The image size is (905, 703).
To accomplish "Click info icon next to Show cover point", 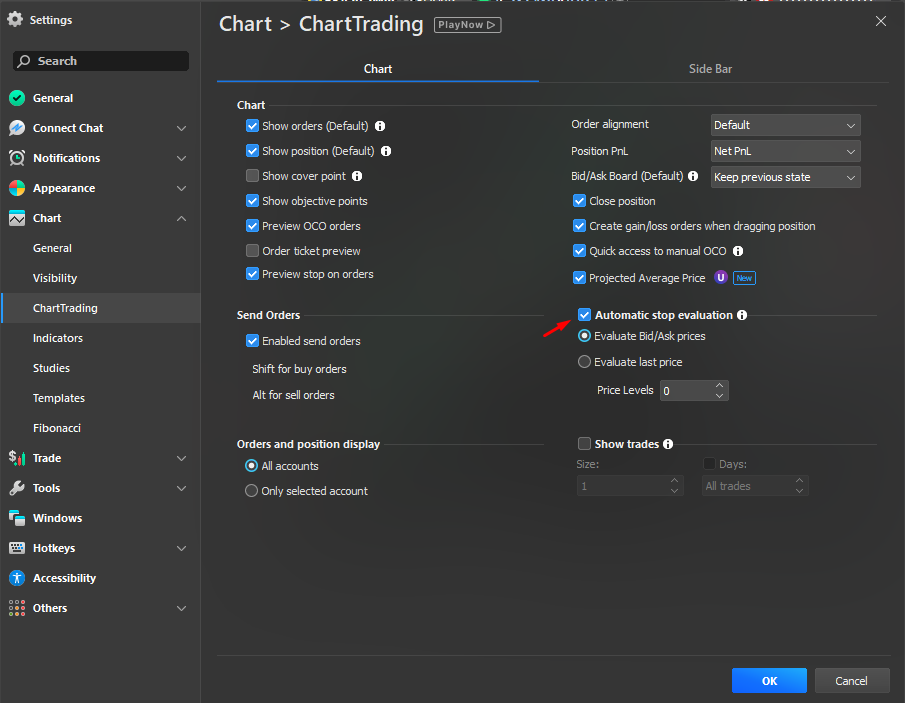I will pyautogui.click(x=357, y=176).
